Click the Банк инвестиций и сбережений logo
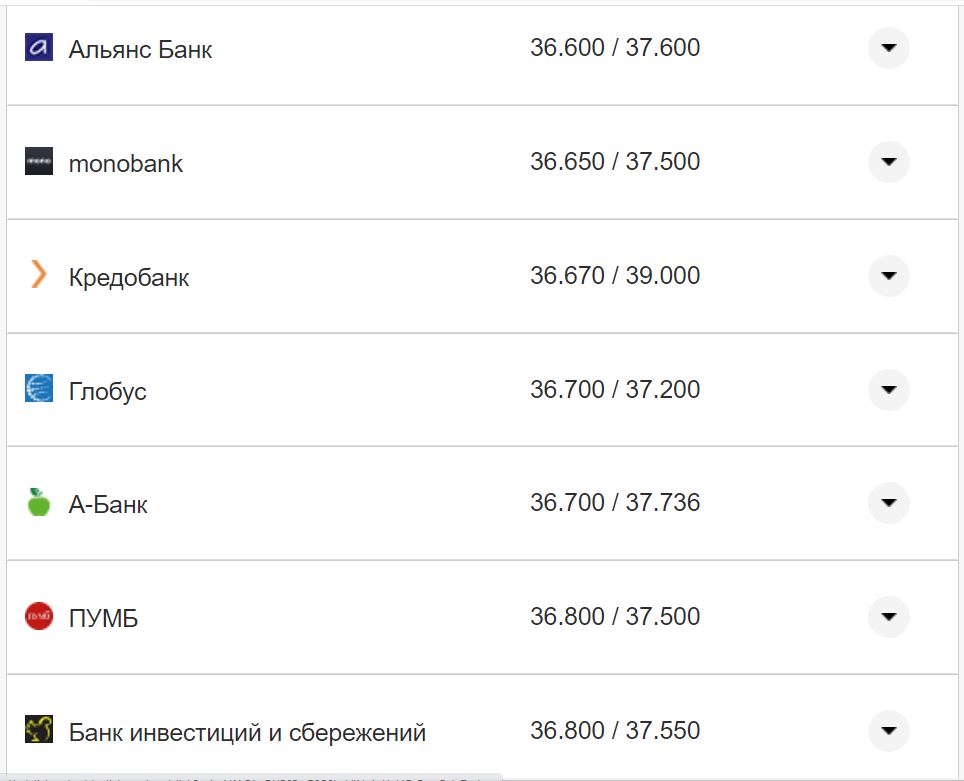Viewport: 964px width, 781px height. tap(39, 730)
